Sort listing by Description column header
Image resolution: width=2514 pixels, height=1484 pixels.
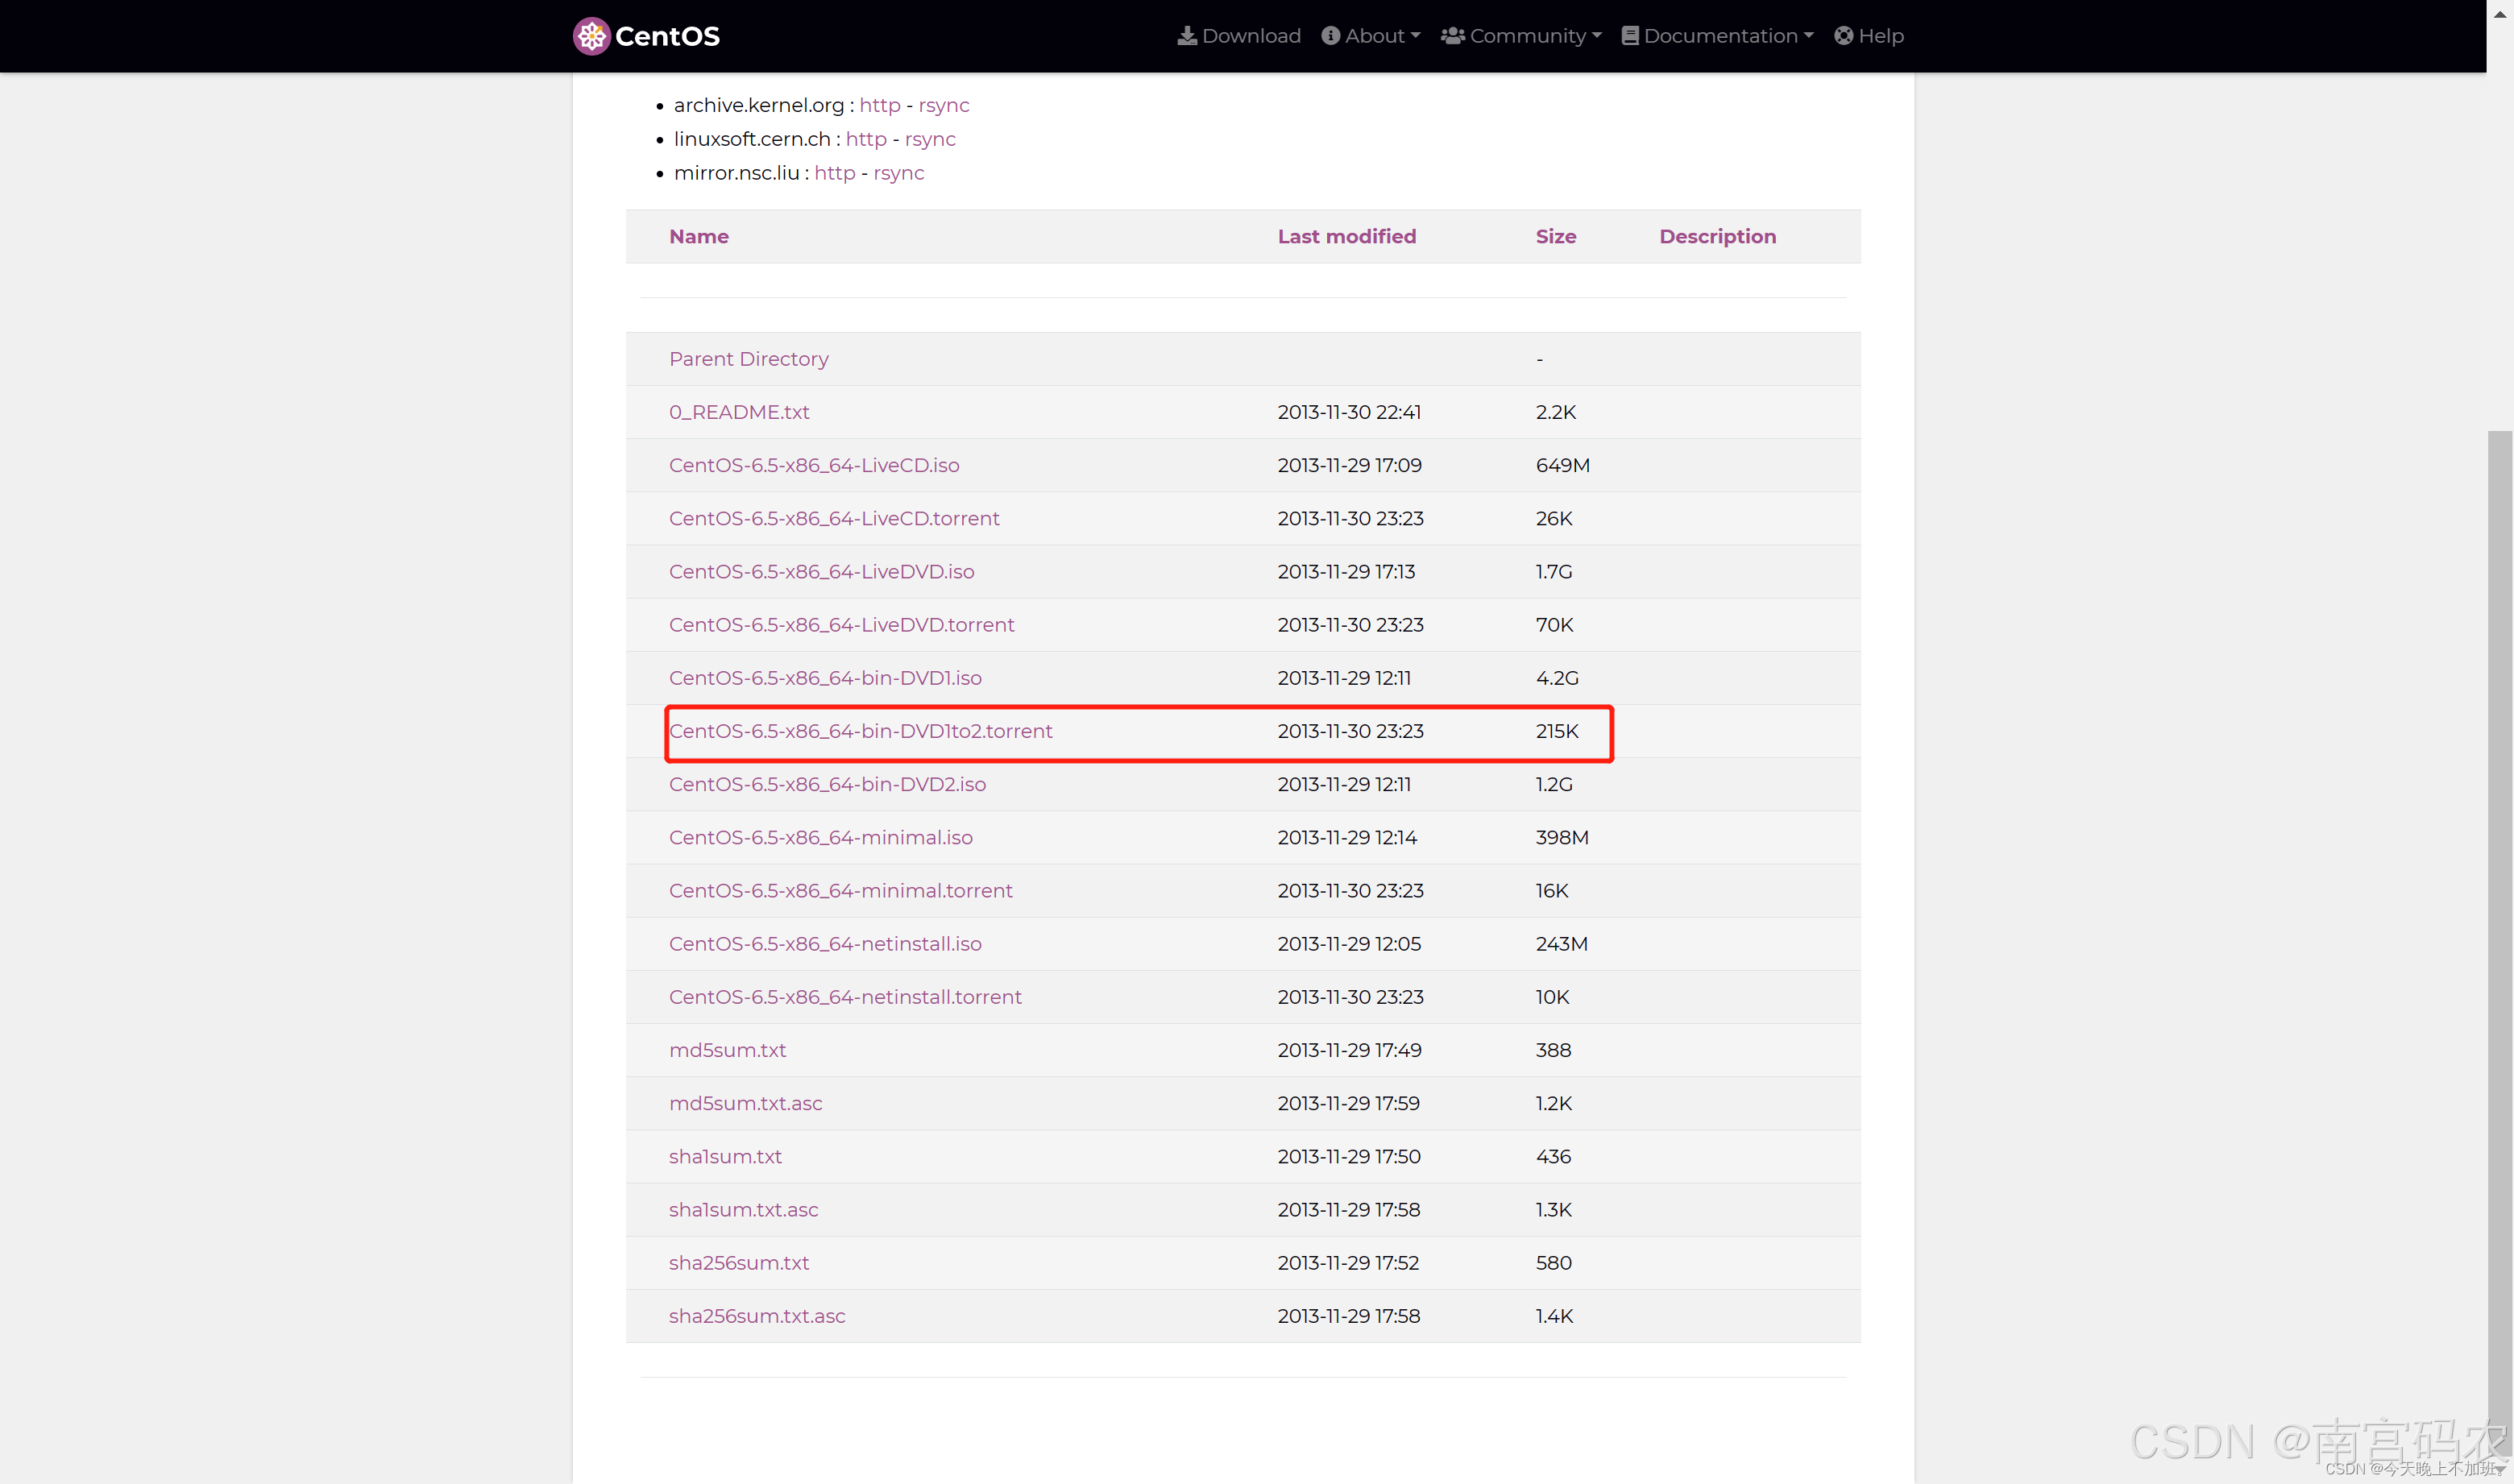tap(1718, 237)
